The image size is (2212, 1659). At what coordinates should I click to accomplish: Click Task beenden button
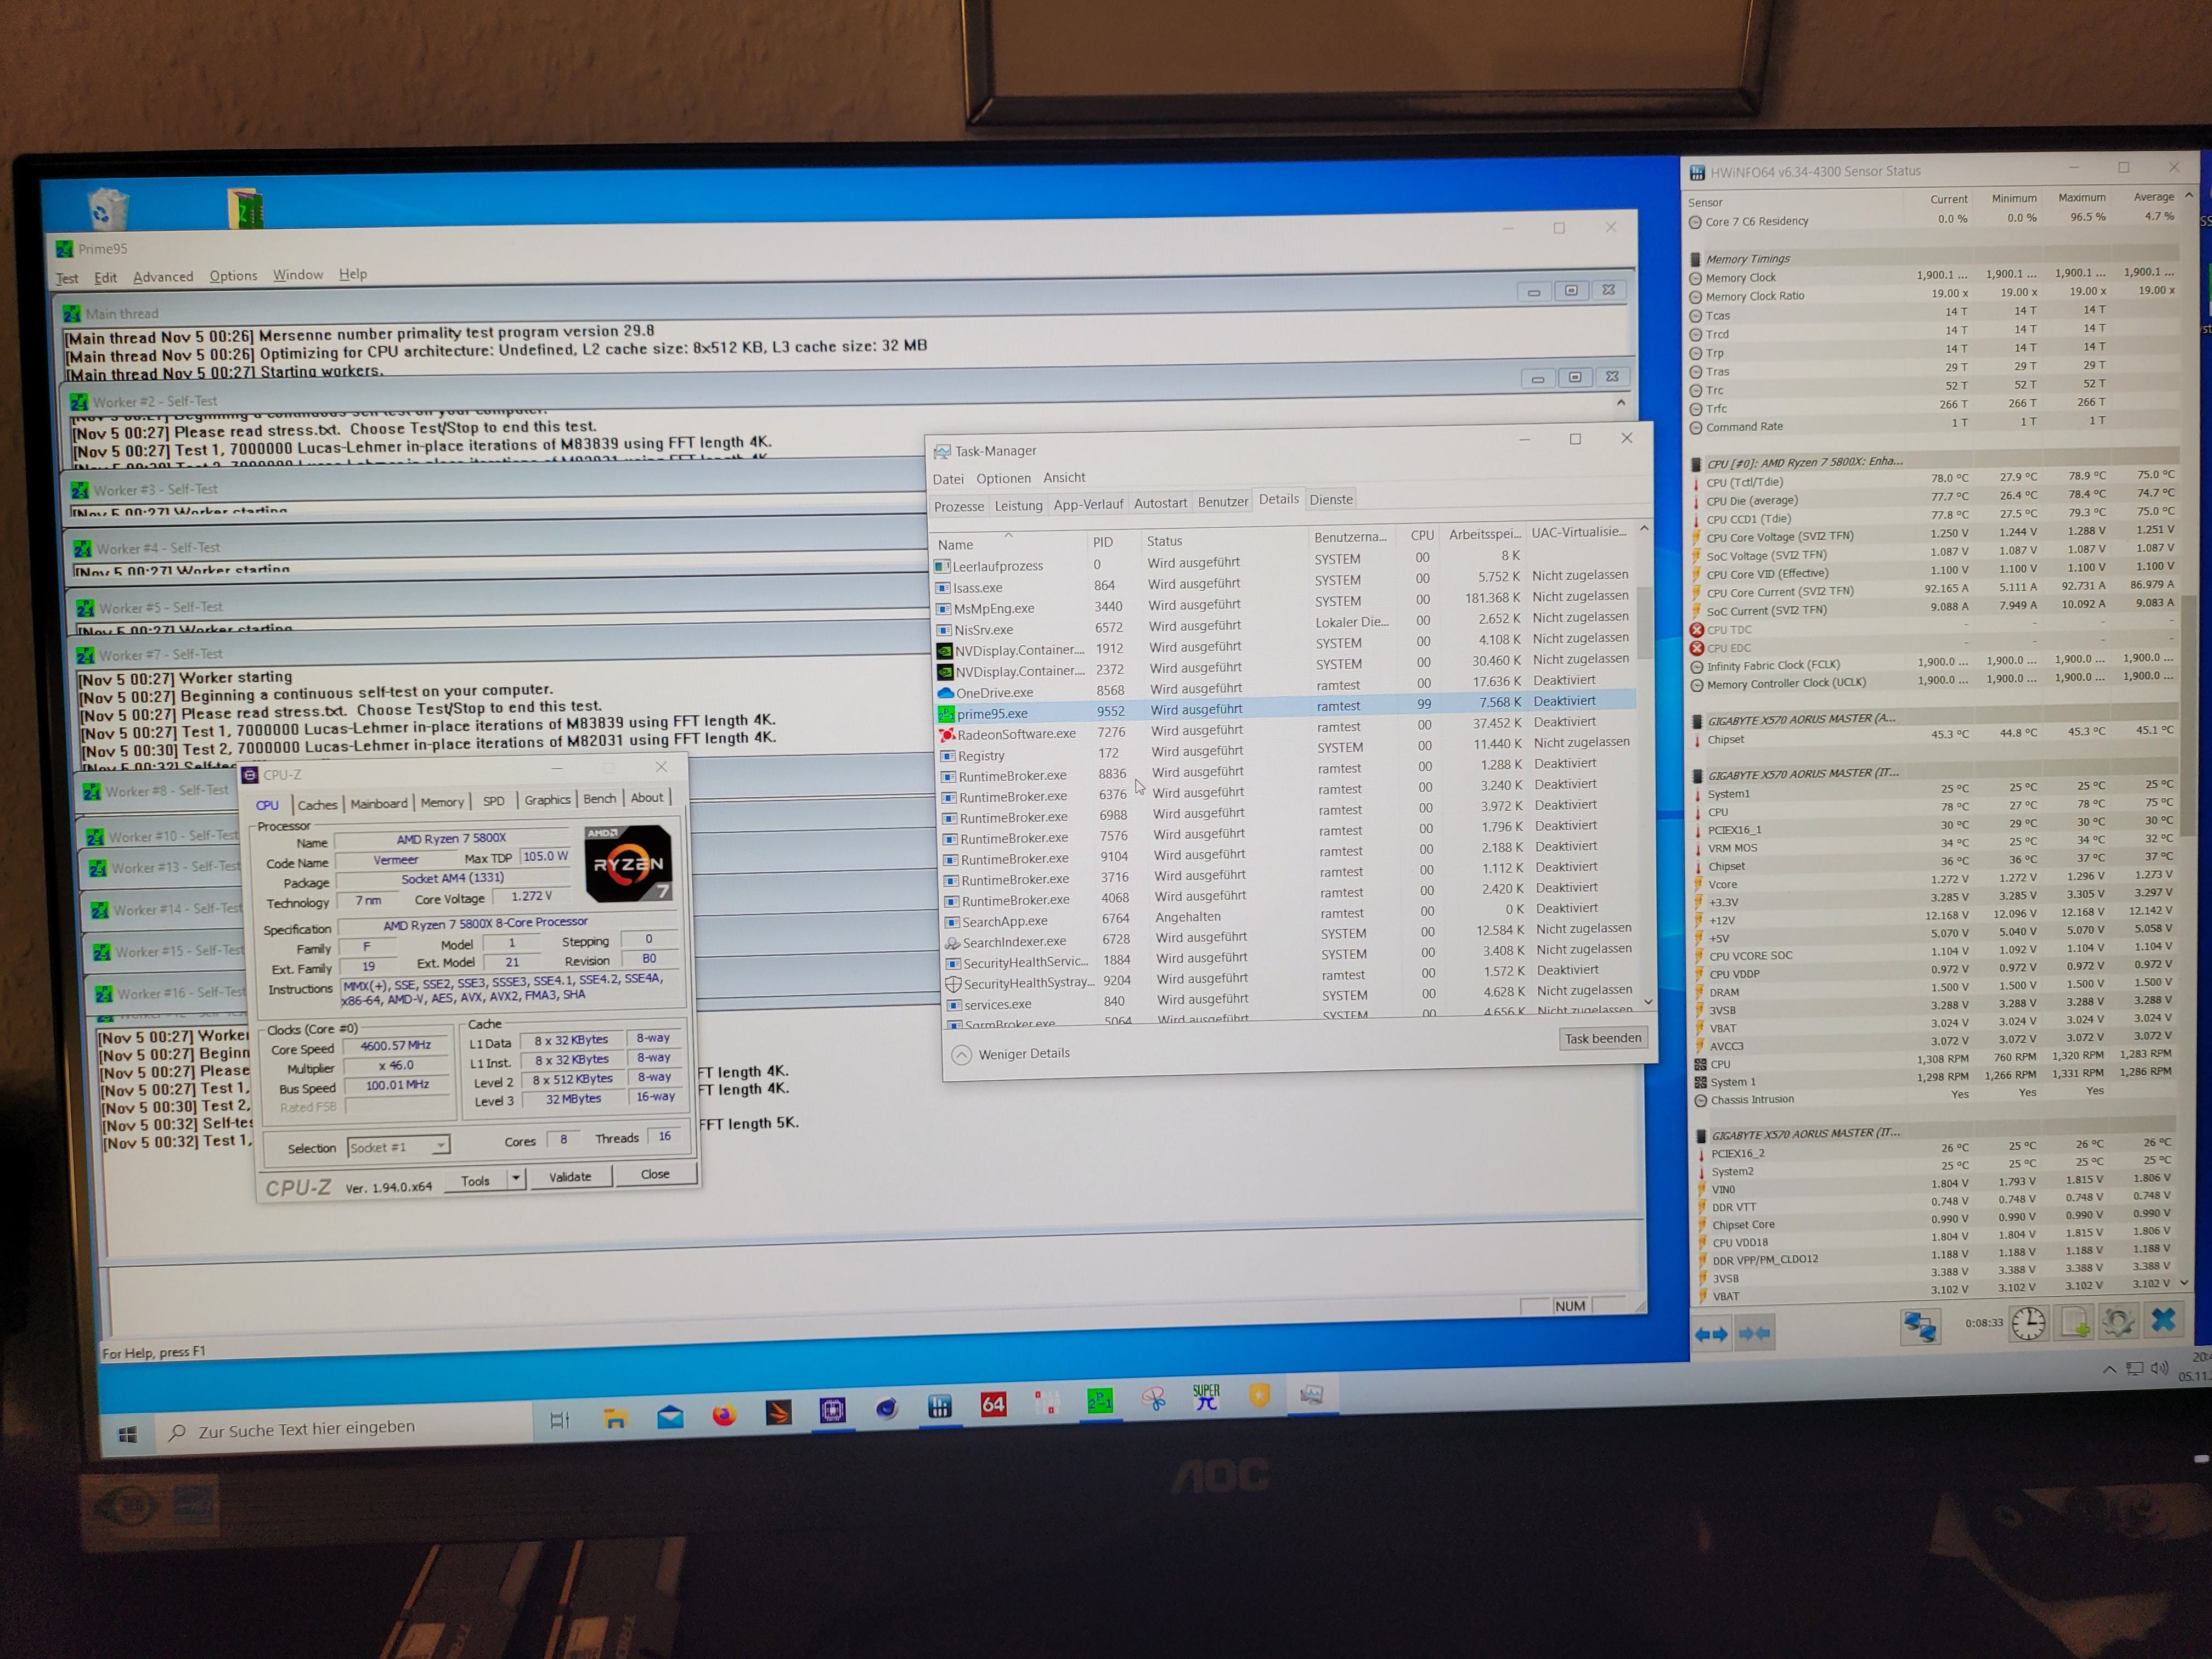coord(1603,1038)
